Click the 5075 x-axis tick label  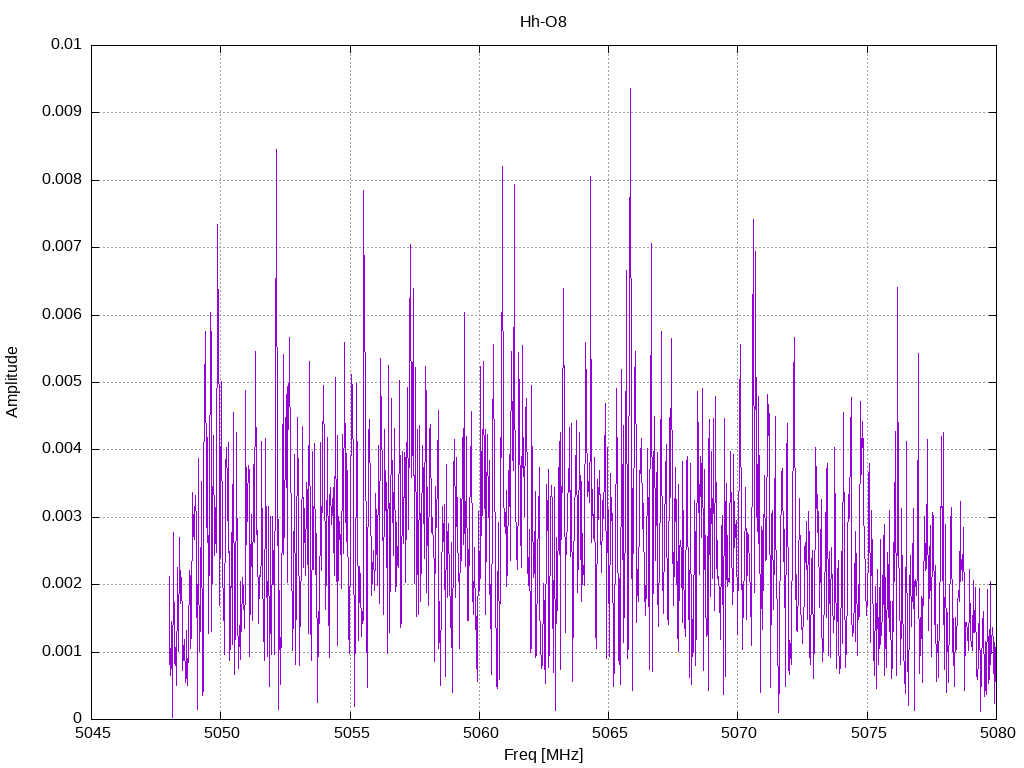[x=868, y=733]
